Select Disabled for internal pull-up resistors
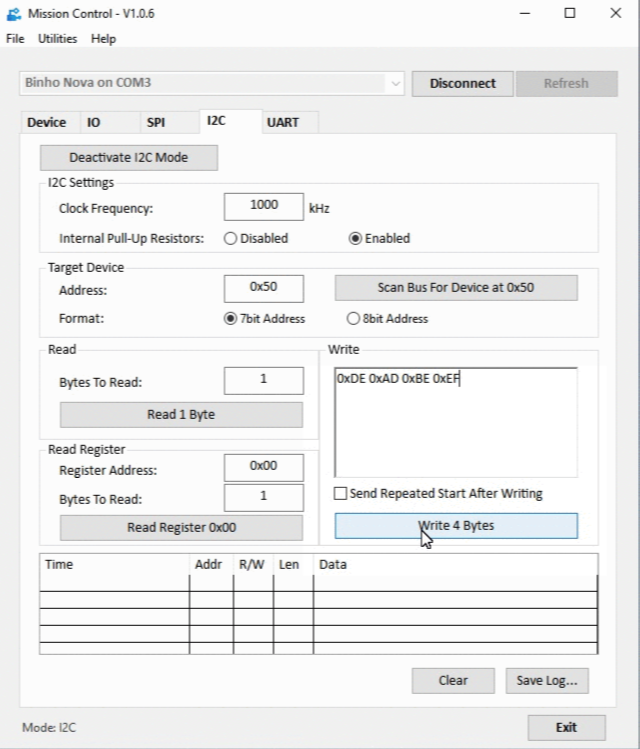Viewport: 640px width, 749px height. click(x=230, y=239)
